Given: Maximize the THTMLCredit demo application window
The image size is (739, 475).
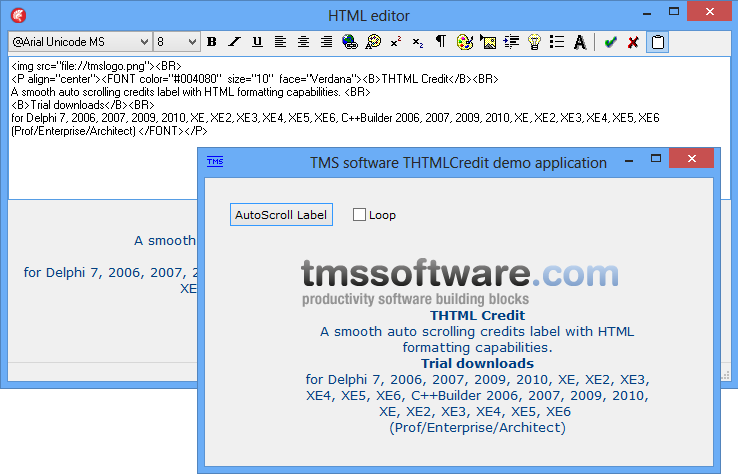Looking at the screenshot, I should pos(656,158).
